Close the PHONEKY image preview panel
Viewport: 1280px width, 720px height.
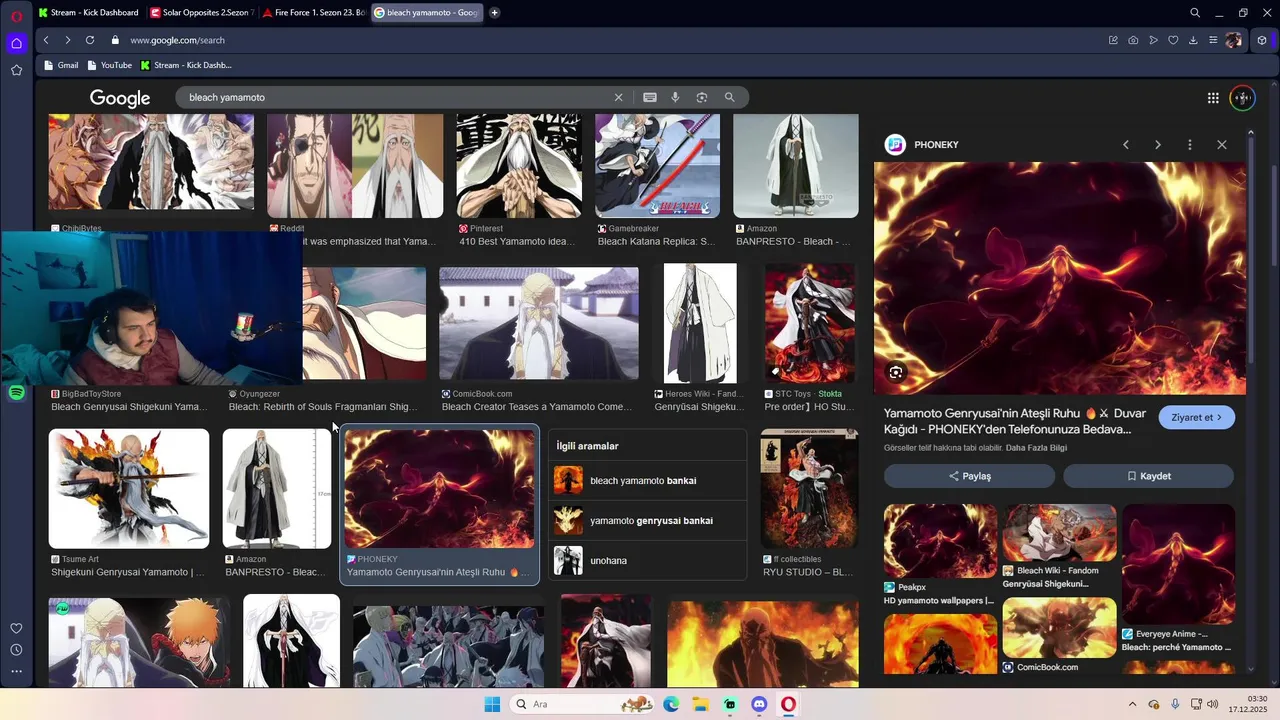pos(1222,145)
